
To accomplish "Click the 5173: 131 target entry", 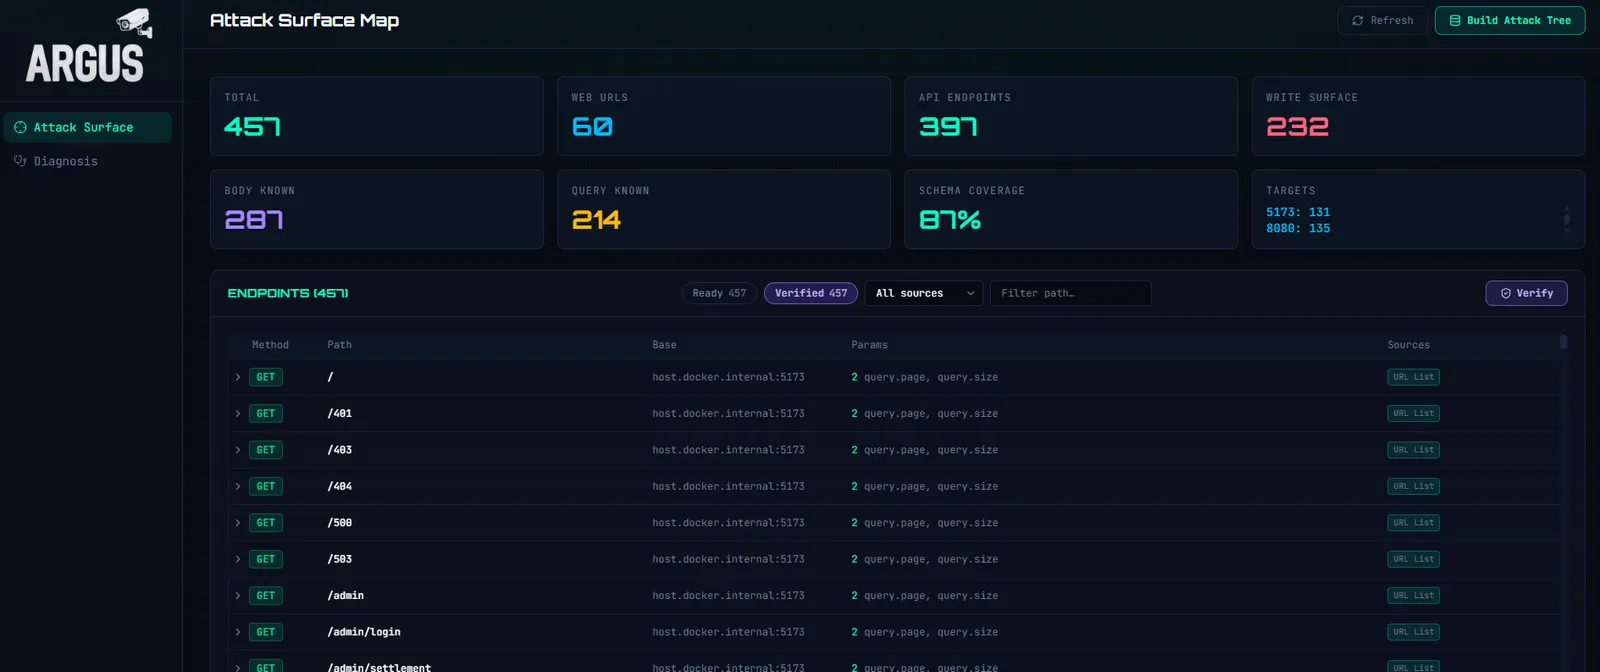I will click(x=1298, y=212).
